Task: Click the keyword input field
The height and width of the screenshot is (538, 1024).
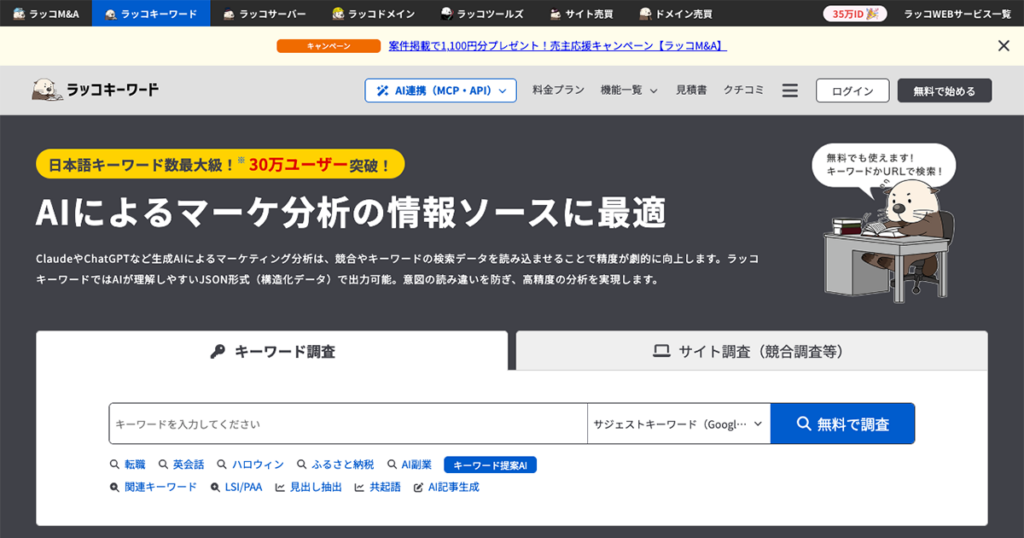Action: coord(348,424)
